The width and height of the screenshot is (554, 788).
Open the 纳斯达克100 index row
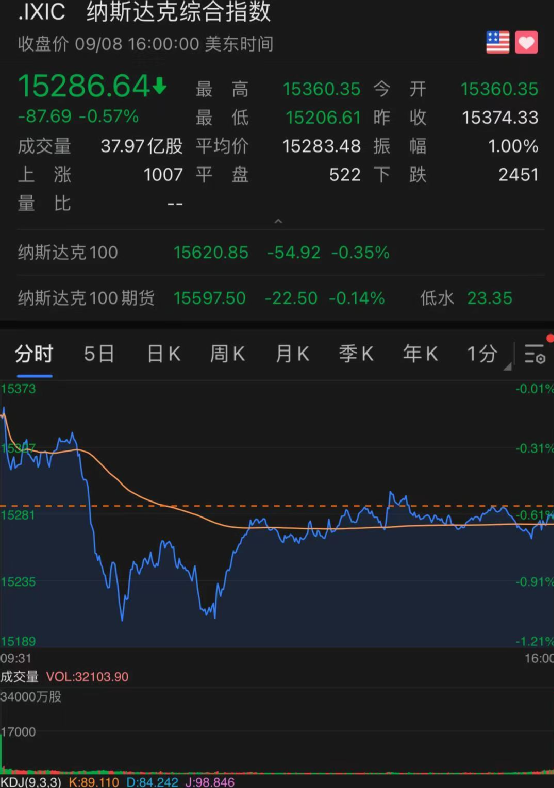coord(281,252)
